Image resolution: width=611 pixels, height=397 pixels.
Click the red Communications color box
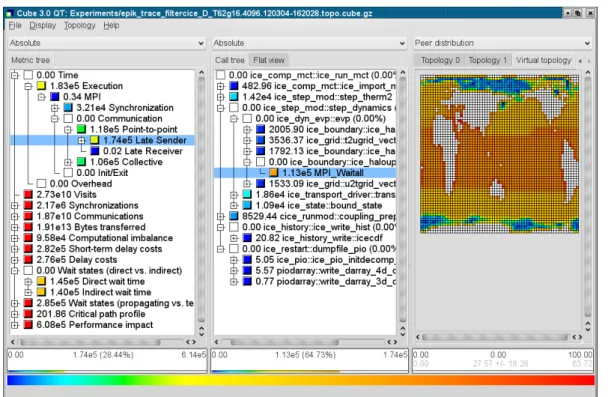tap(28, 216)
